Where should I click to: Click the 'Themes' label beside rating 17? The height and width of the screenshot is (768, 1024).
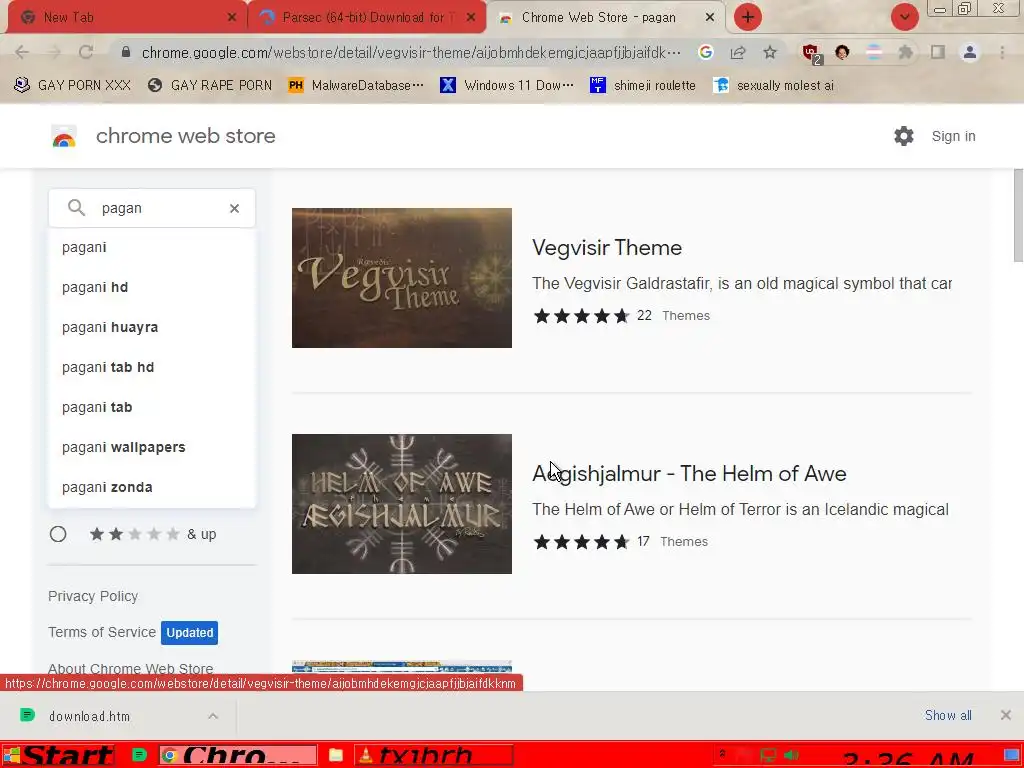pos(684,541)
